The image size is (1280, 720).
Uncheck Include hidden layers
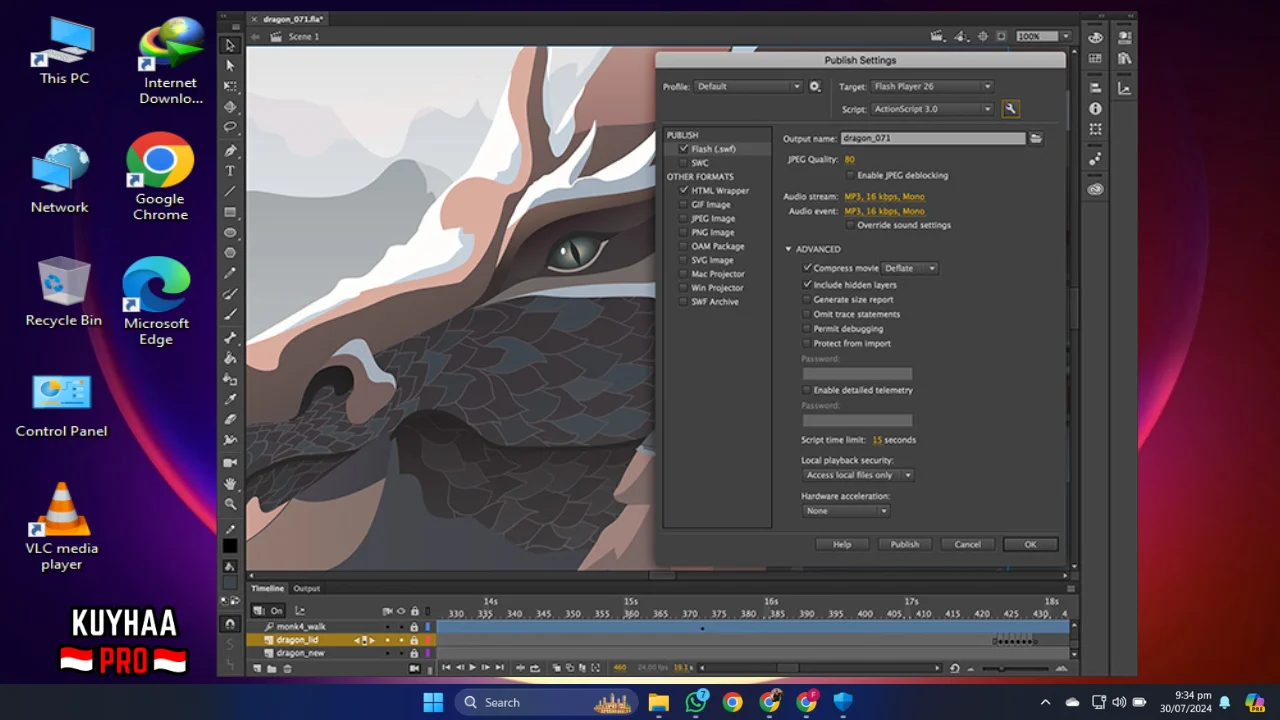coord(807,285)
